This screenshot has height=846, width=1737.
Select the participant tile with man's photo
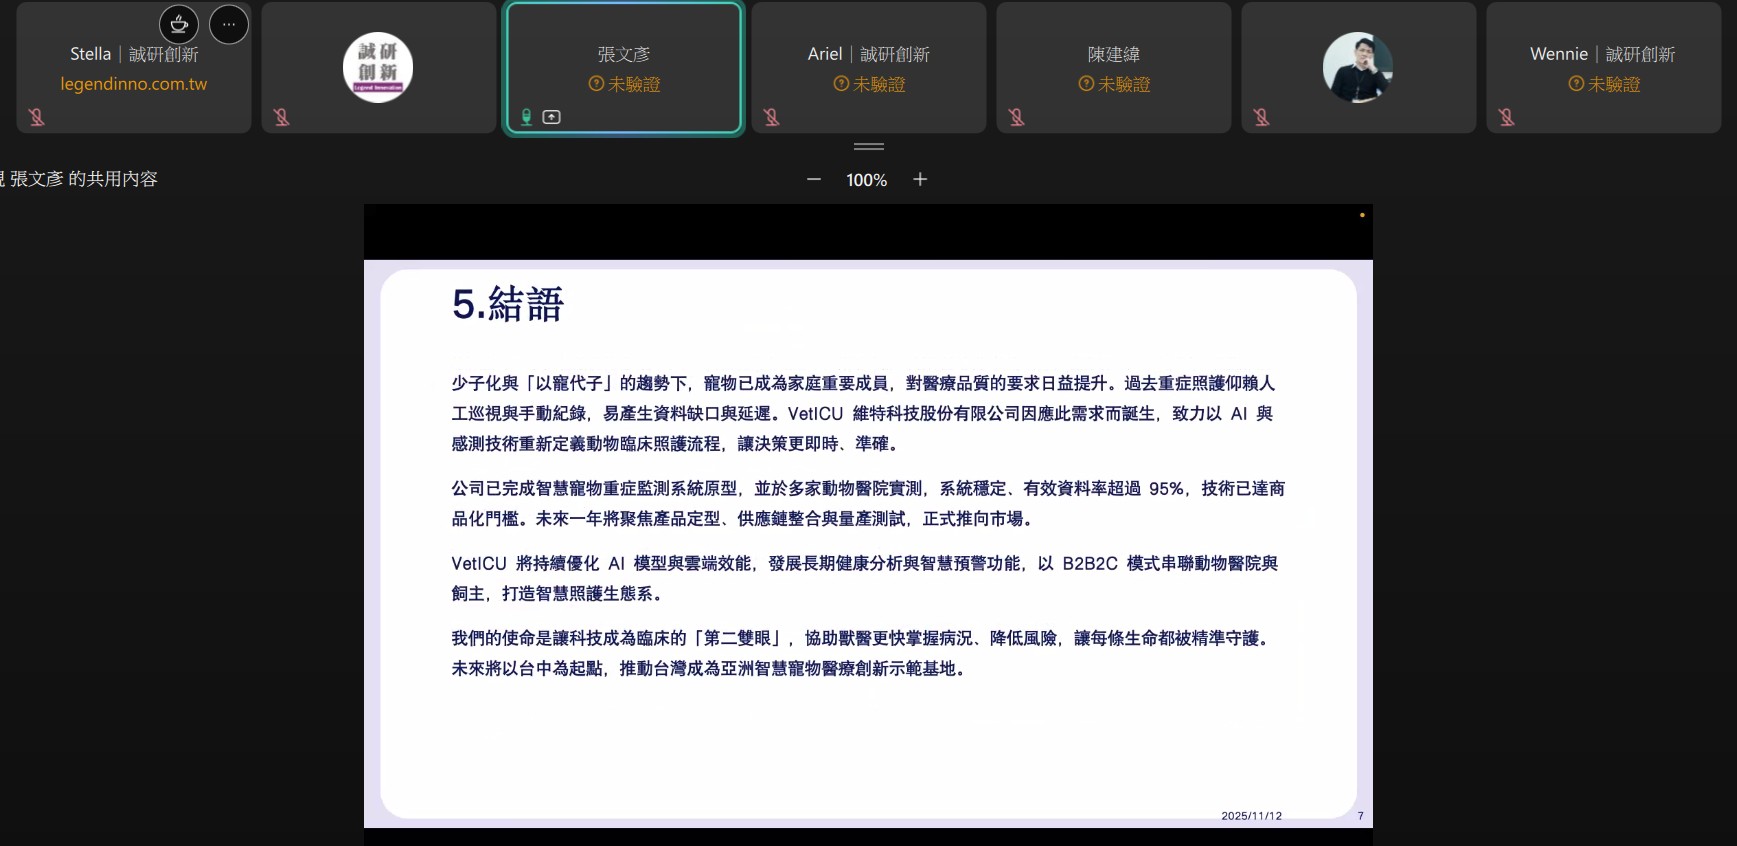1358,68
